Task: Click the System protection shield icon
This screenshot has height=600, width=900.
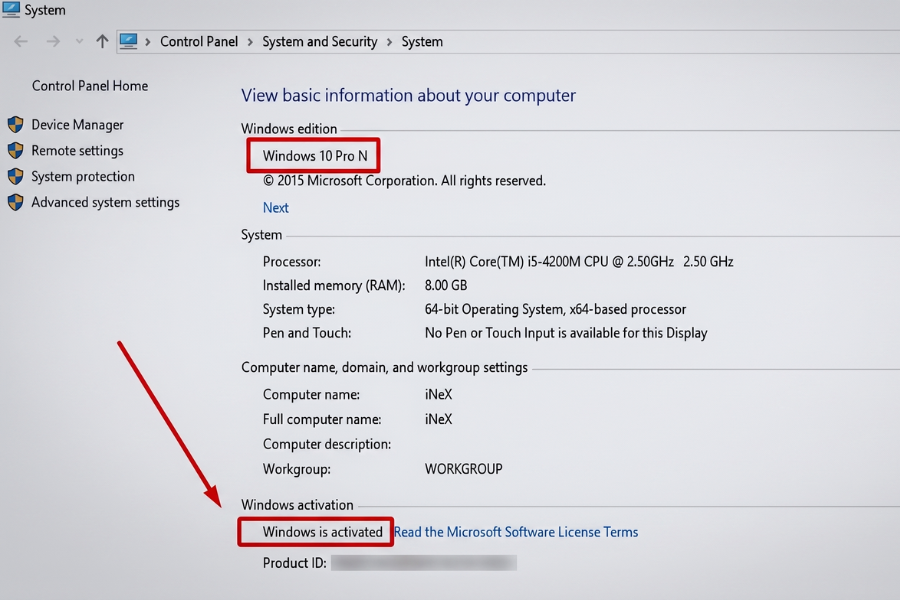Action: (x=15, y=176)
